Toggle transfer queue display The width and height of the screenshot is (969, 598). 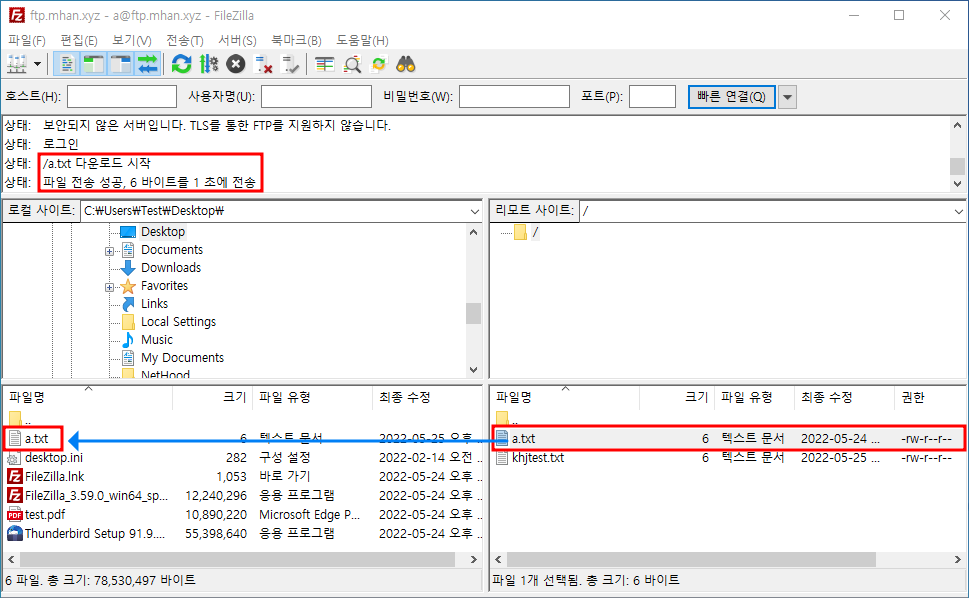coord(148,64)
